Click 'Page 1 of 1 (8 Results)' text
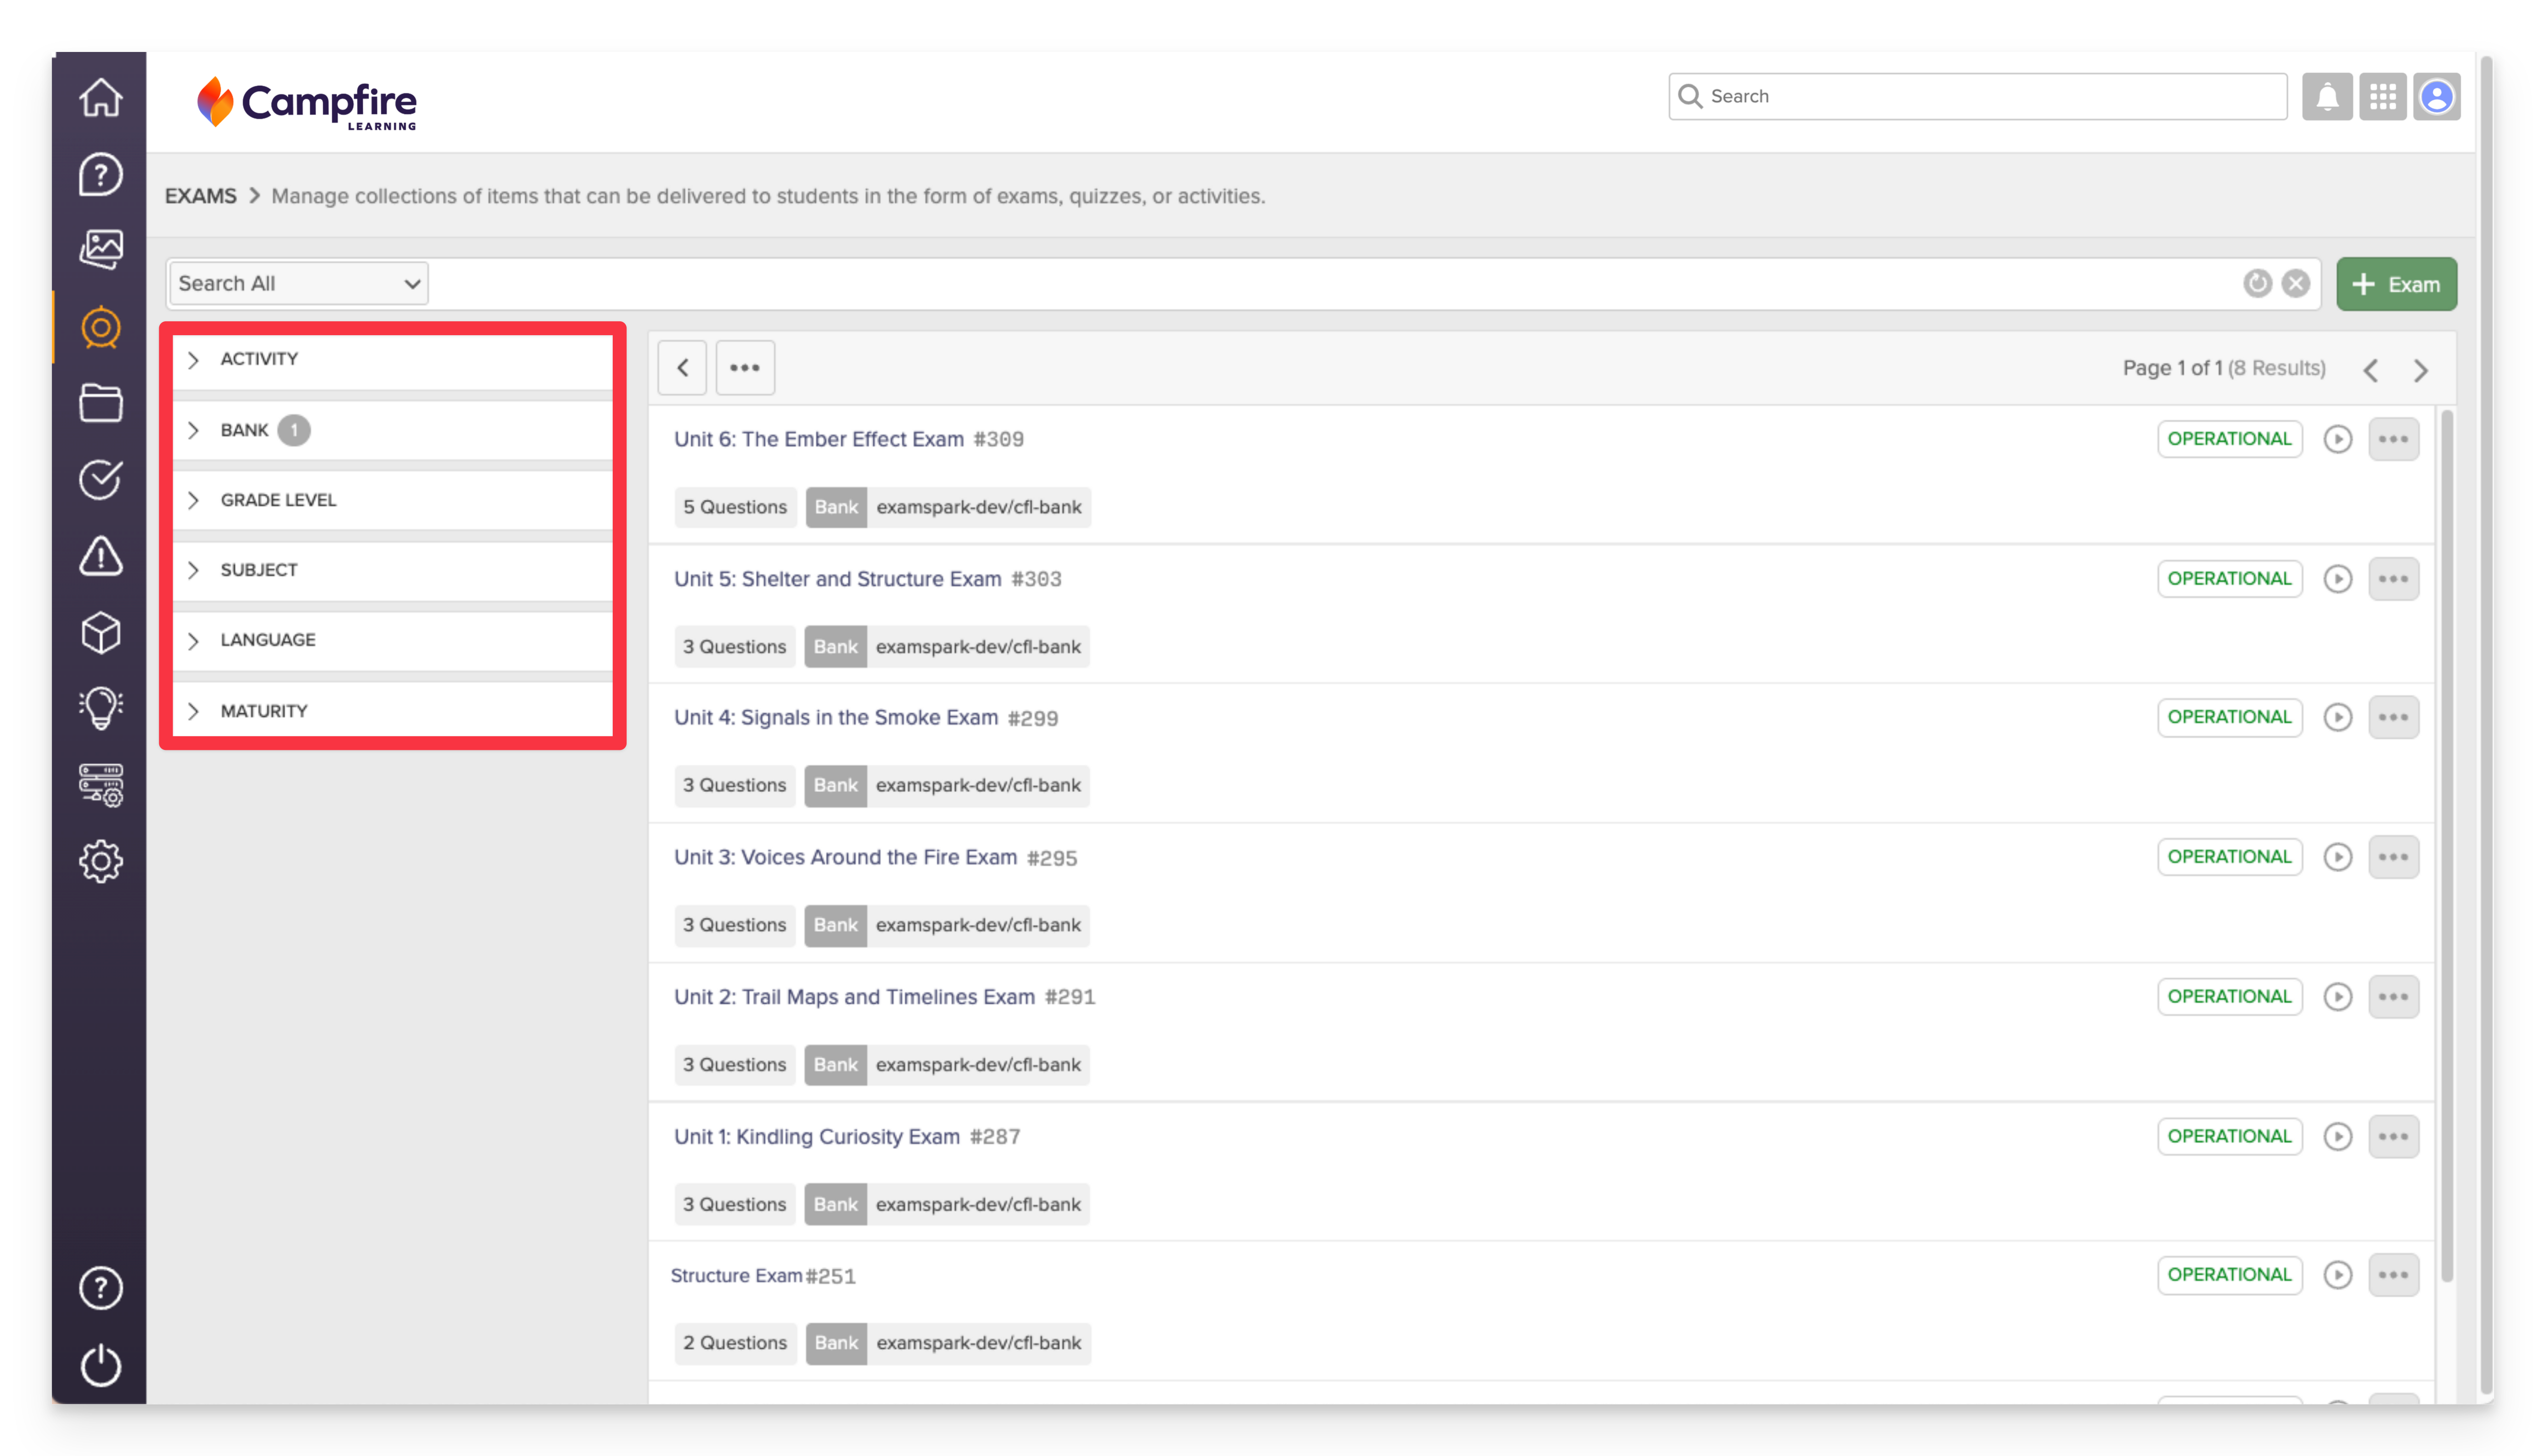The height and width of the screenshot is (1456, 2546). 2224,368
